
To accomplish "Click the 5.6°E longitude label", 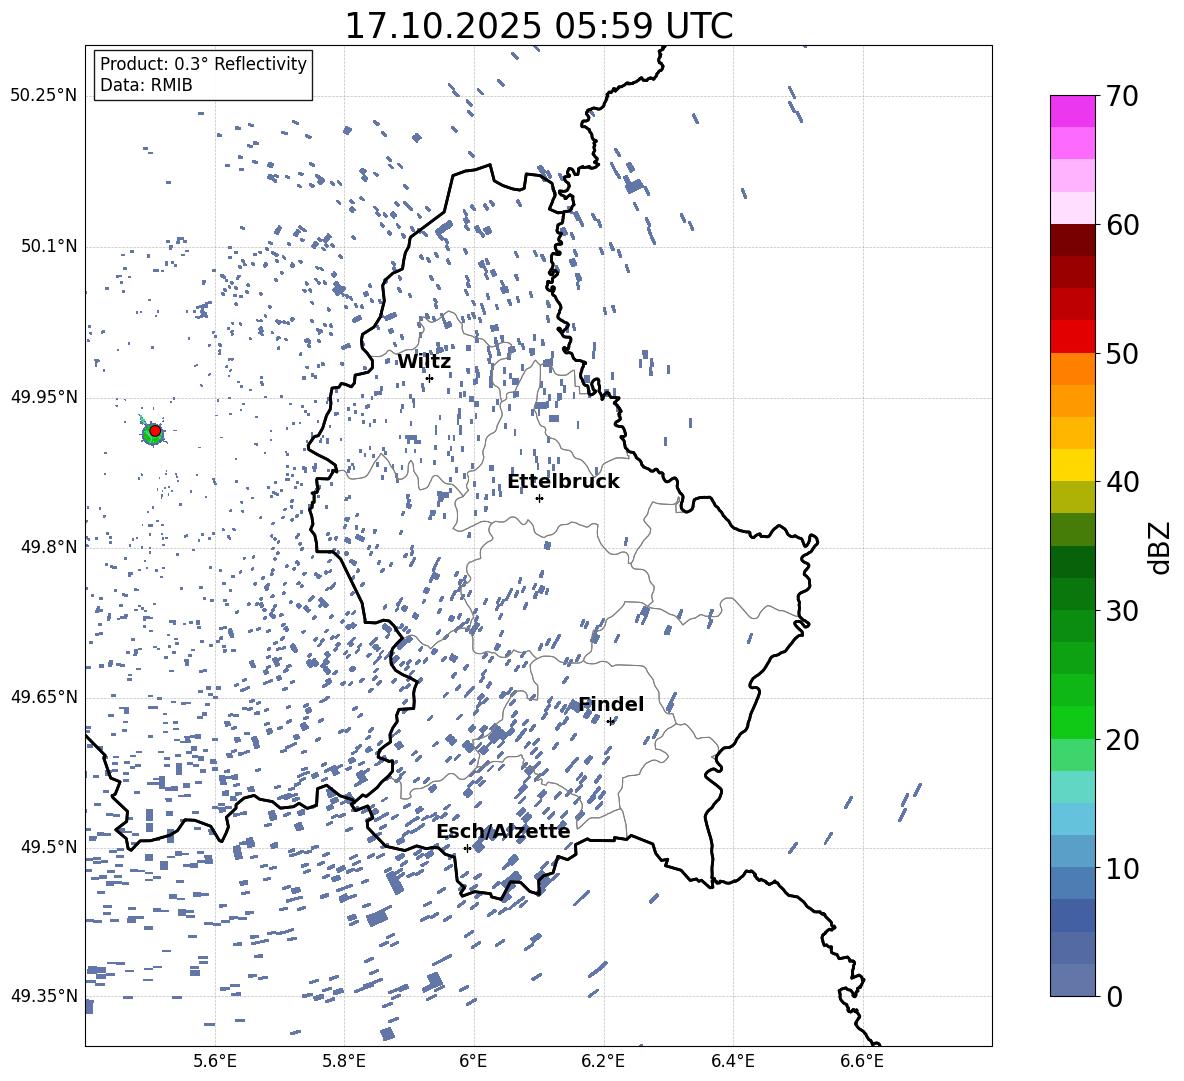I will click(215, 1062).
